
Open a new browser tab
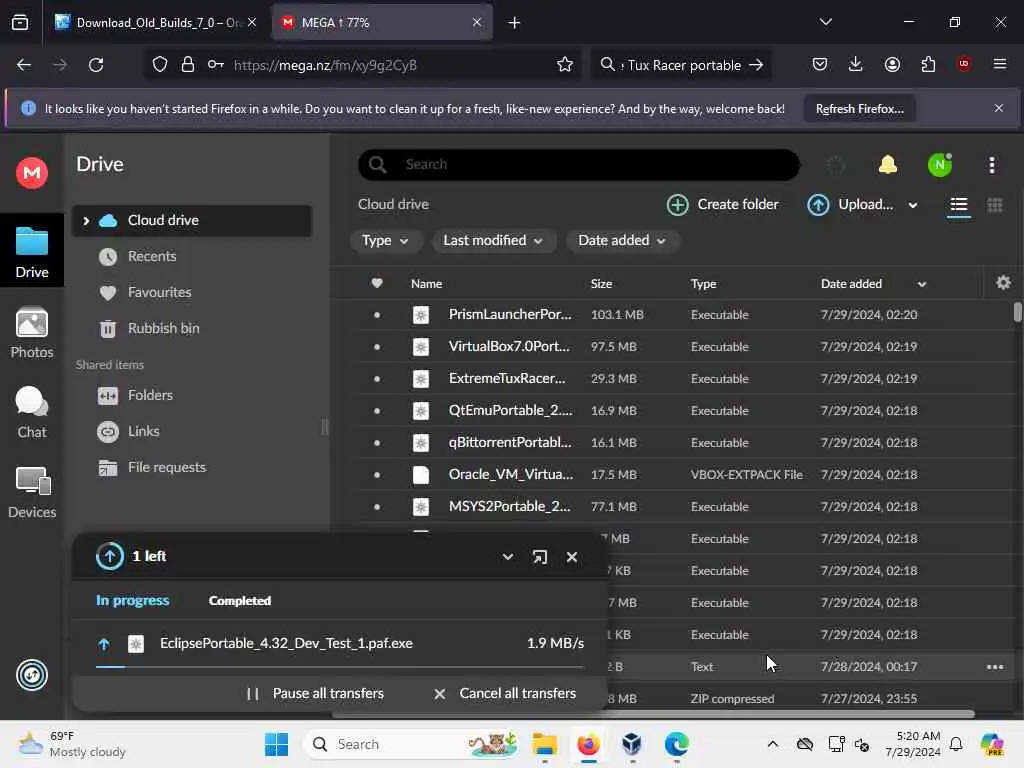pos(514,23)
